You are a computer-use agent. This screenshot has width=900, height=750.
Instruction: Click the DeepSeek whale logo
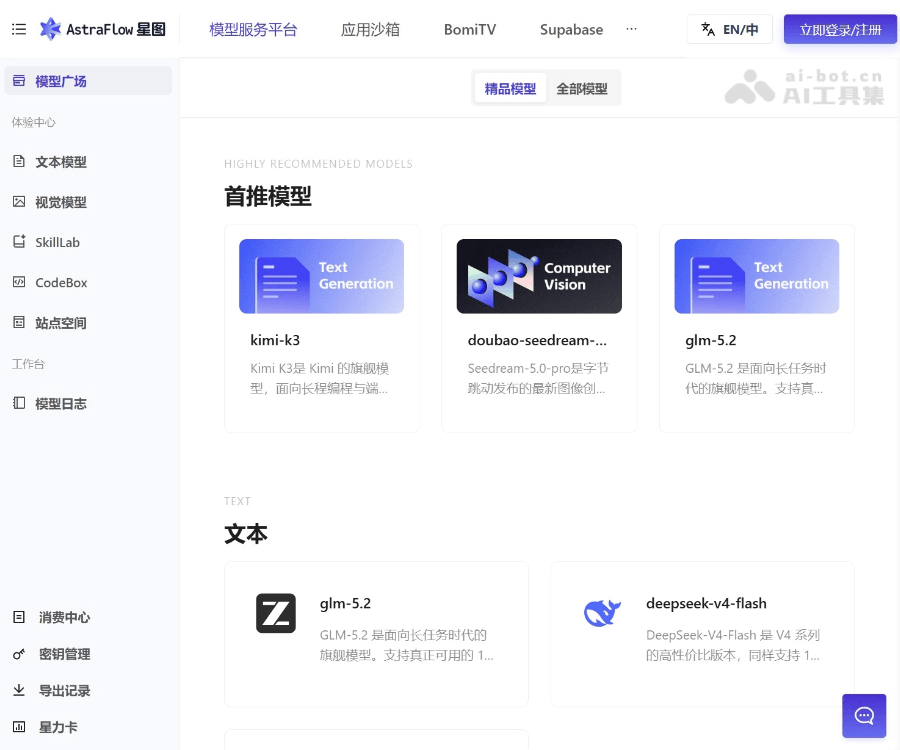(602, 613)
